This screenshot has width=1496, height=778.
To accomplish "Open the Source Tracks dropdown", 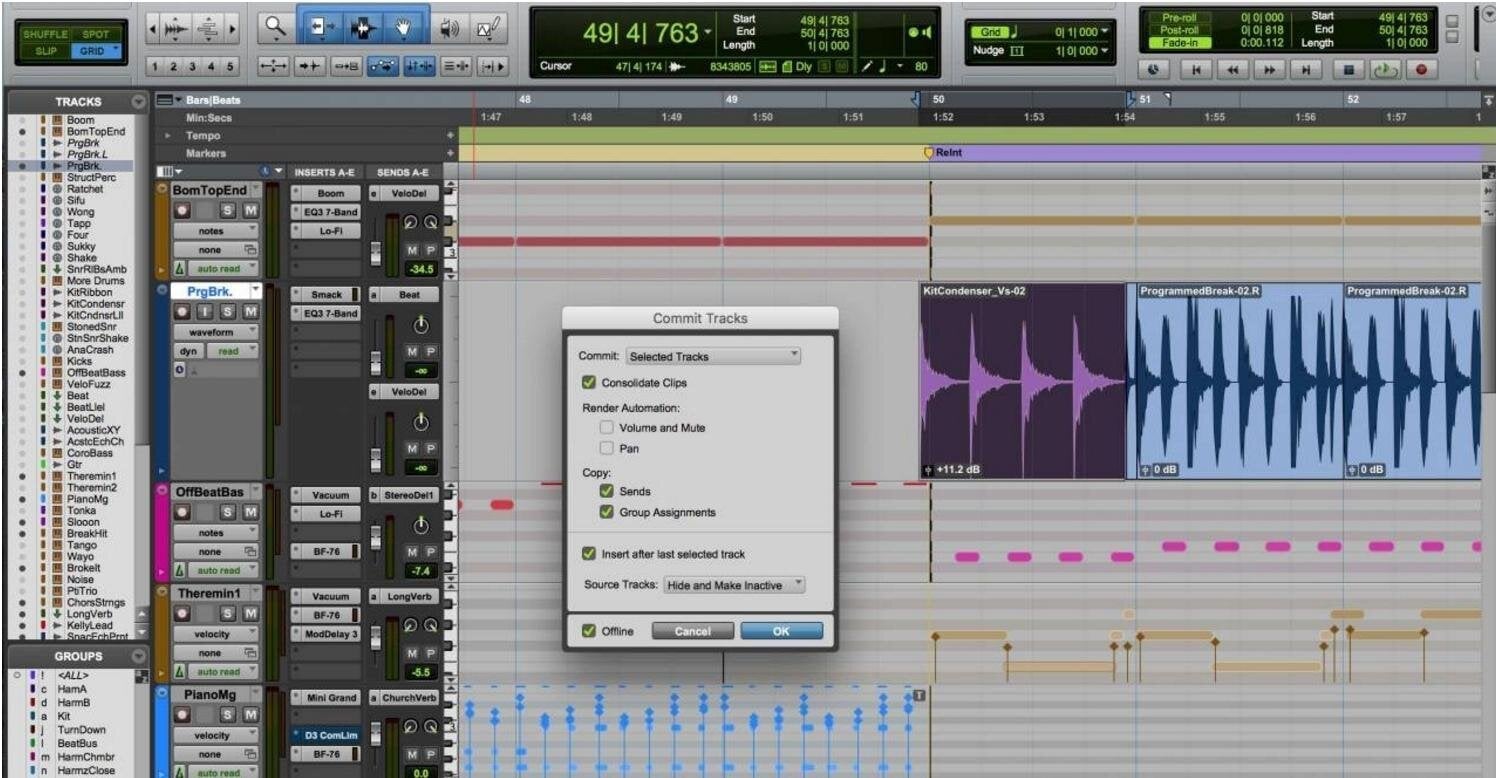I will click(733, 585).
